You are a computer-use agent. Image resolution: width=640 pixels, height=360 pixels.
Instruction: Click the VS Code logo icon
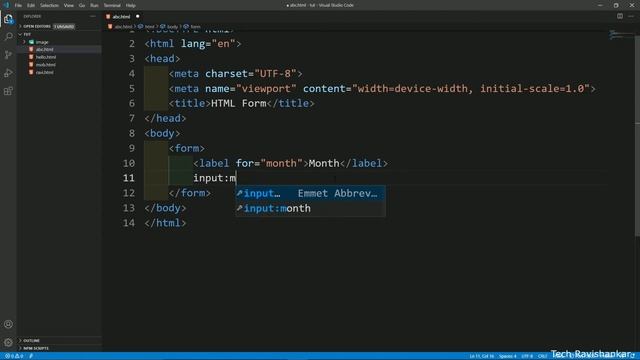6,5
